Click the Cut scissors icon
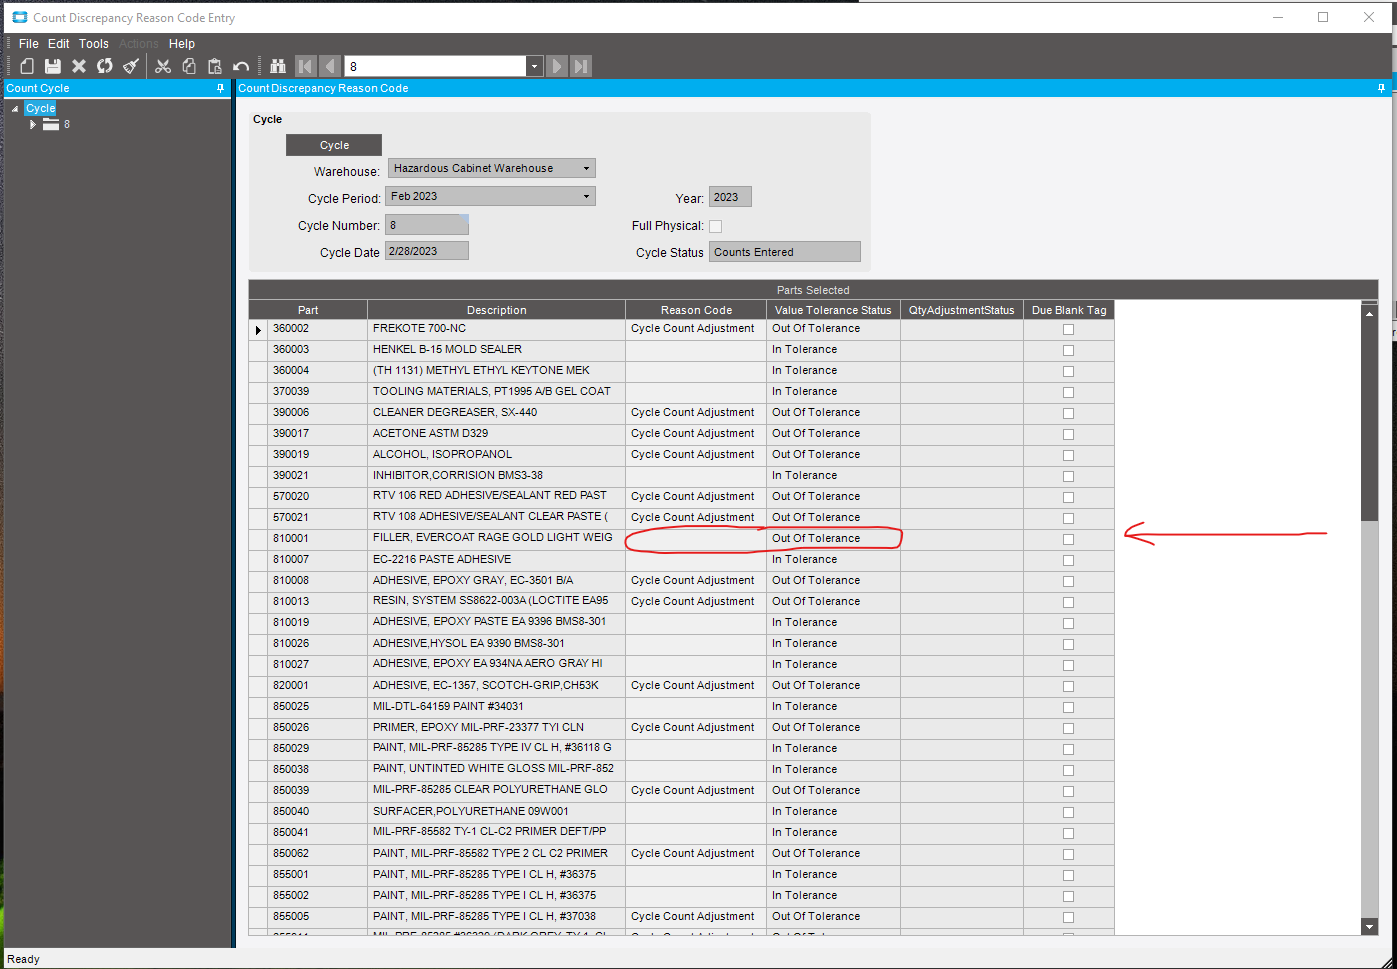1397x969 pixels. pyautogui.click(x=163, y=66)
